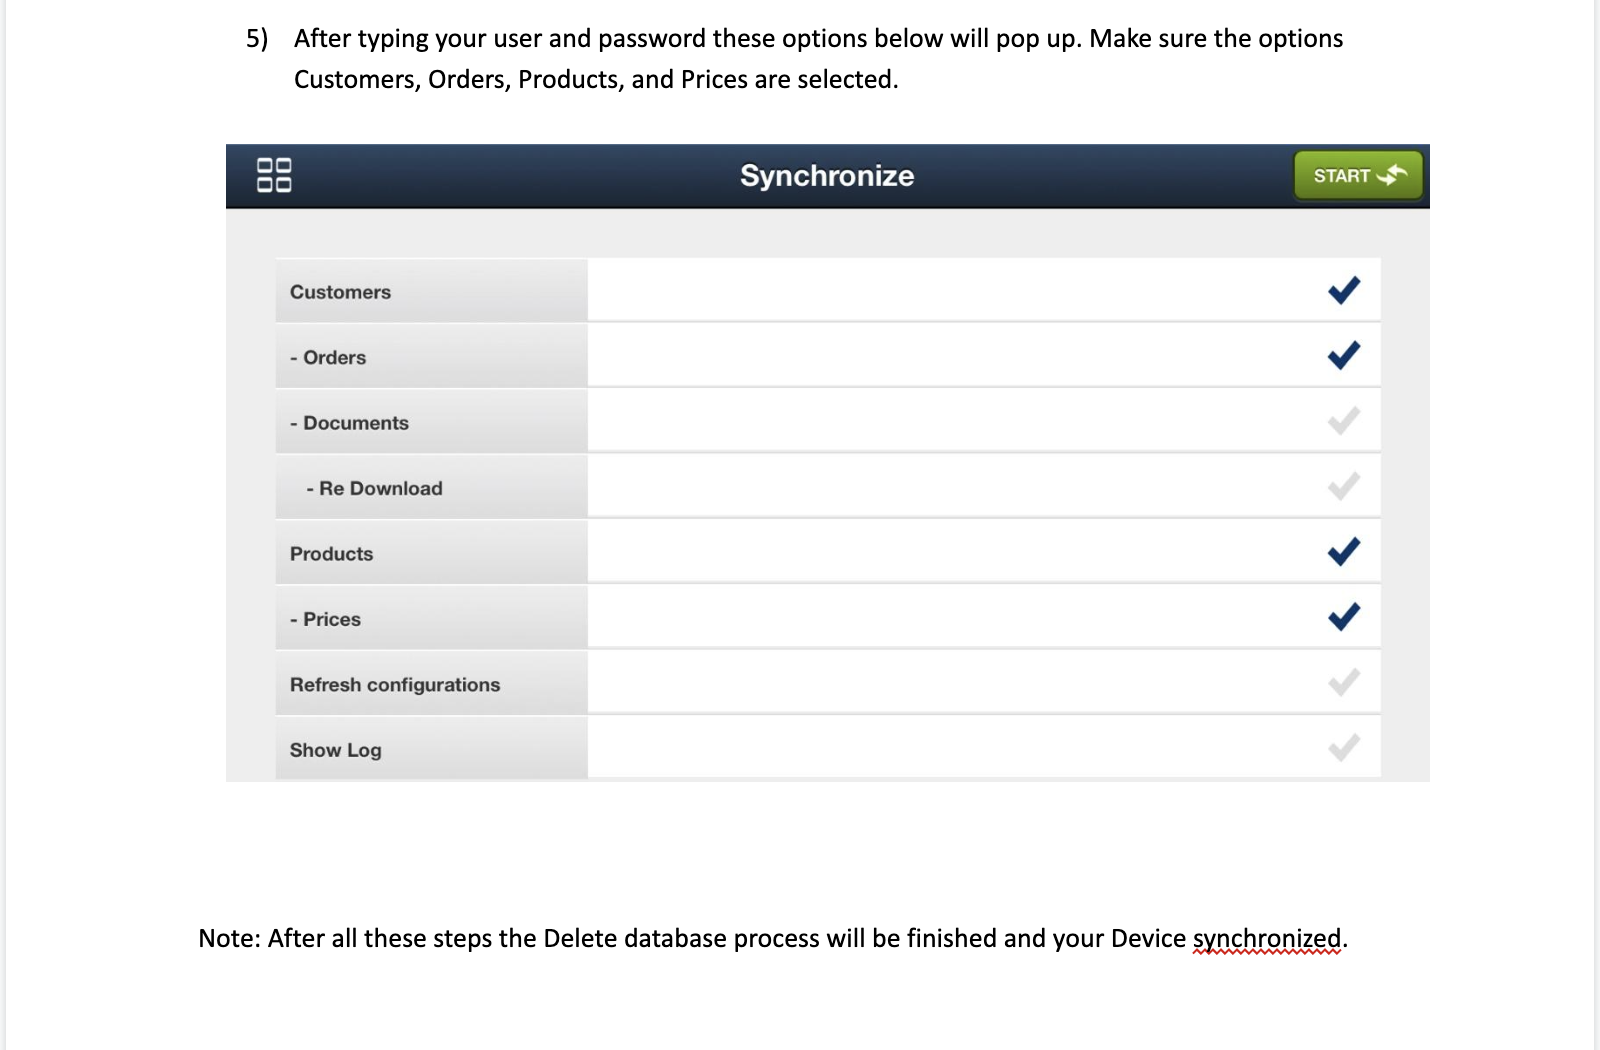The image size is (1600, 1050).
Task: Enable the Documents checkmark
Action: (1343, 421)
